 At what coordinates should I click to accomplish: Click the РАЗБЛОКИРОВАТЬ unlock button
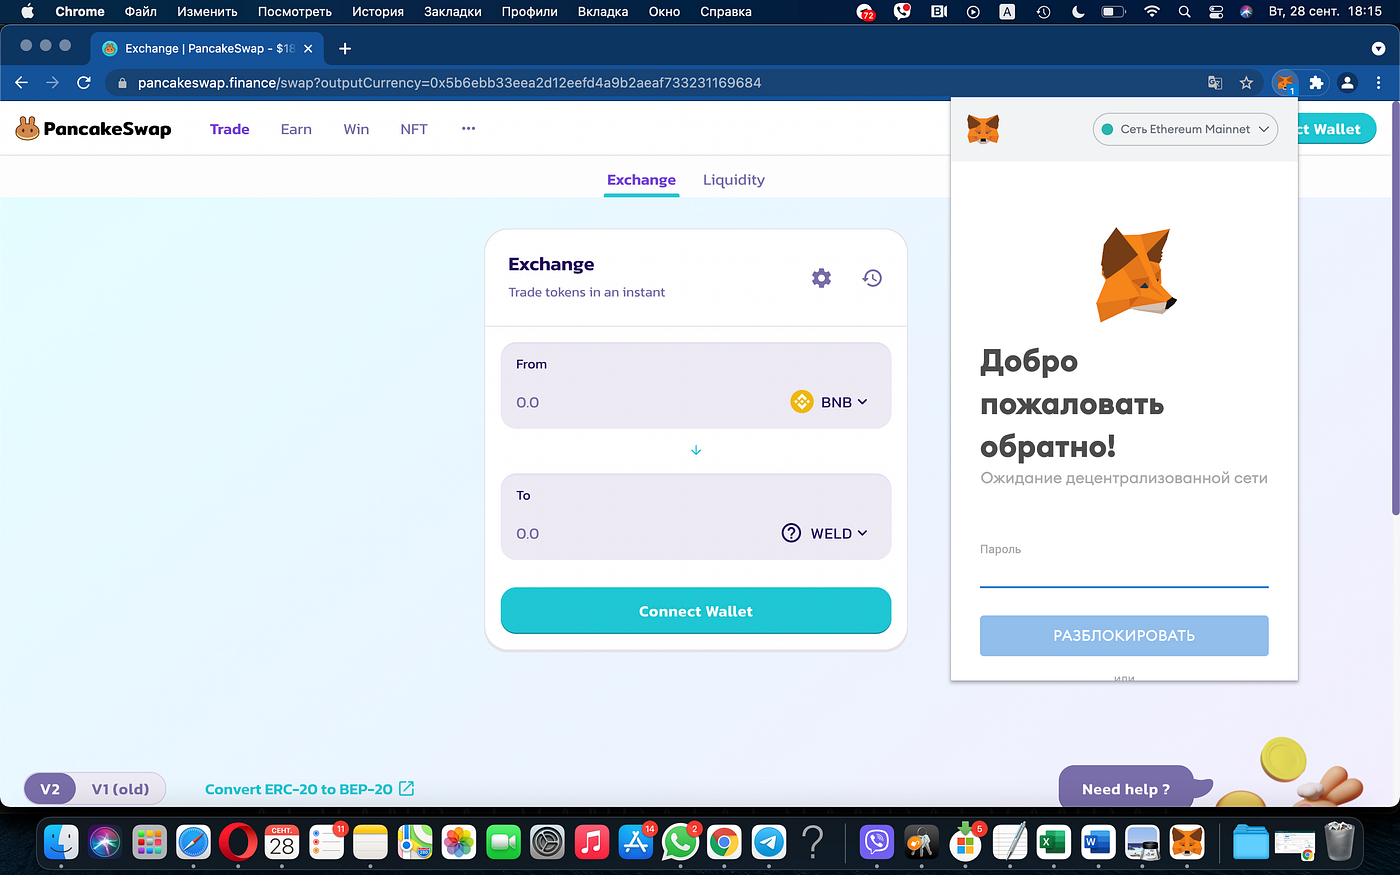pos(1124,636)
